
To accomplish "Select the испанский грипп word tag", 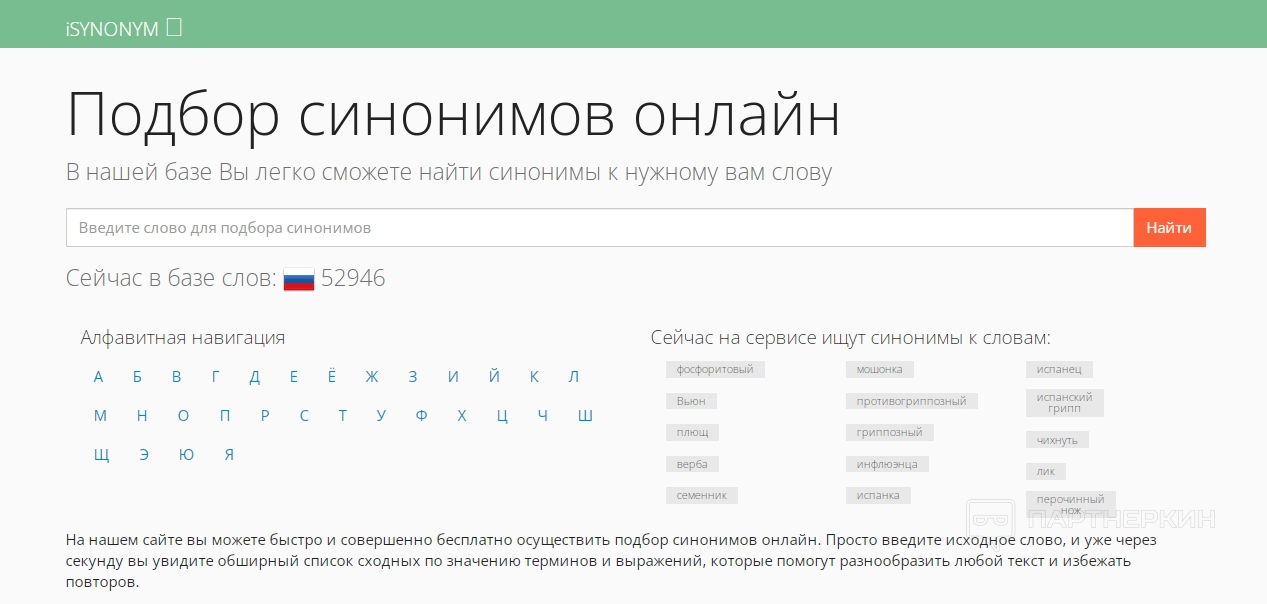I will pos(1064,403).
